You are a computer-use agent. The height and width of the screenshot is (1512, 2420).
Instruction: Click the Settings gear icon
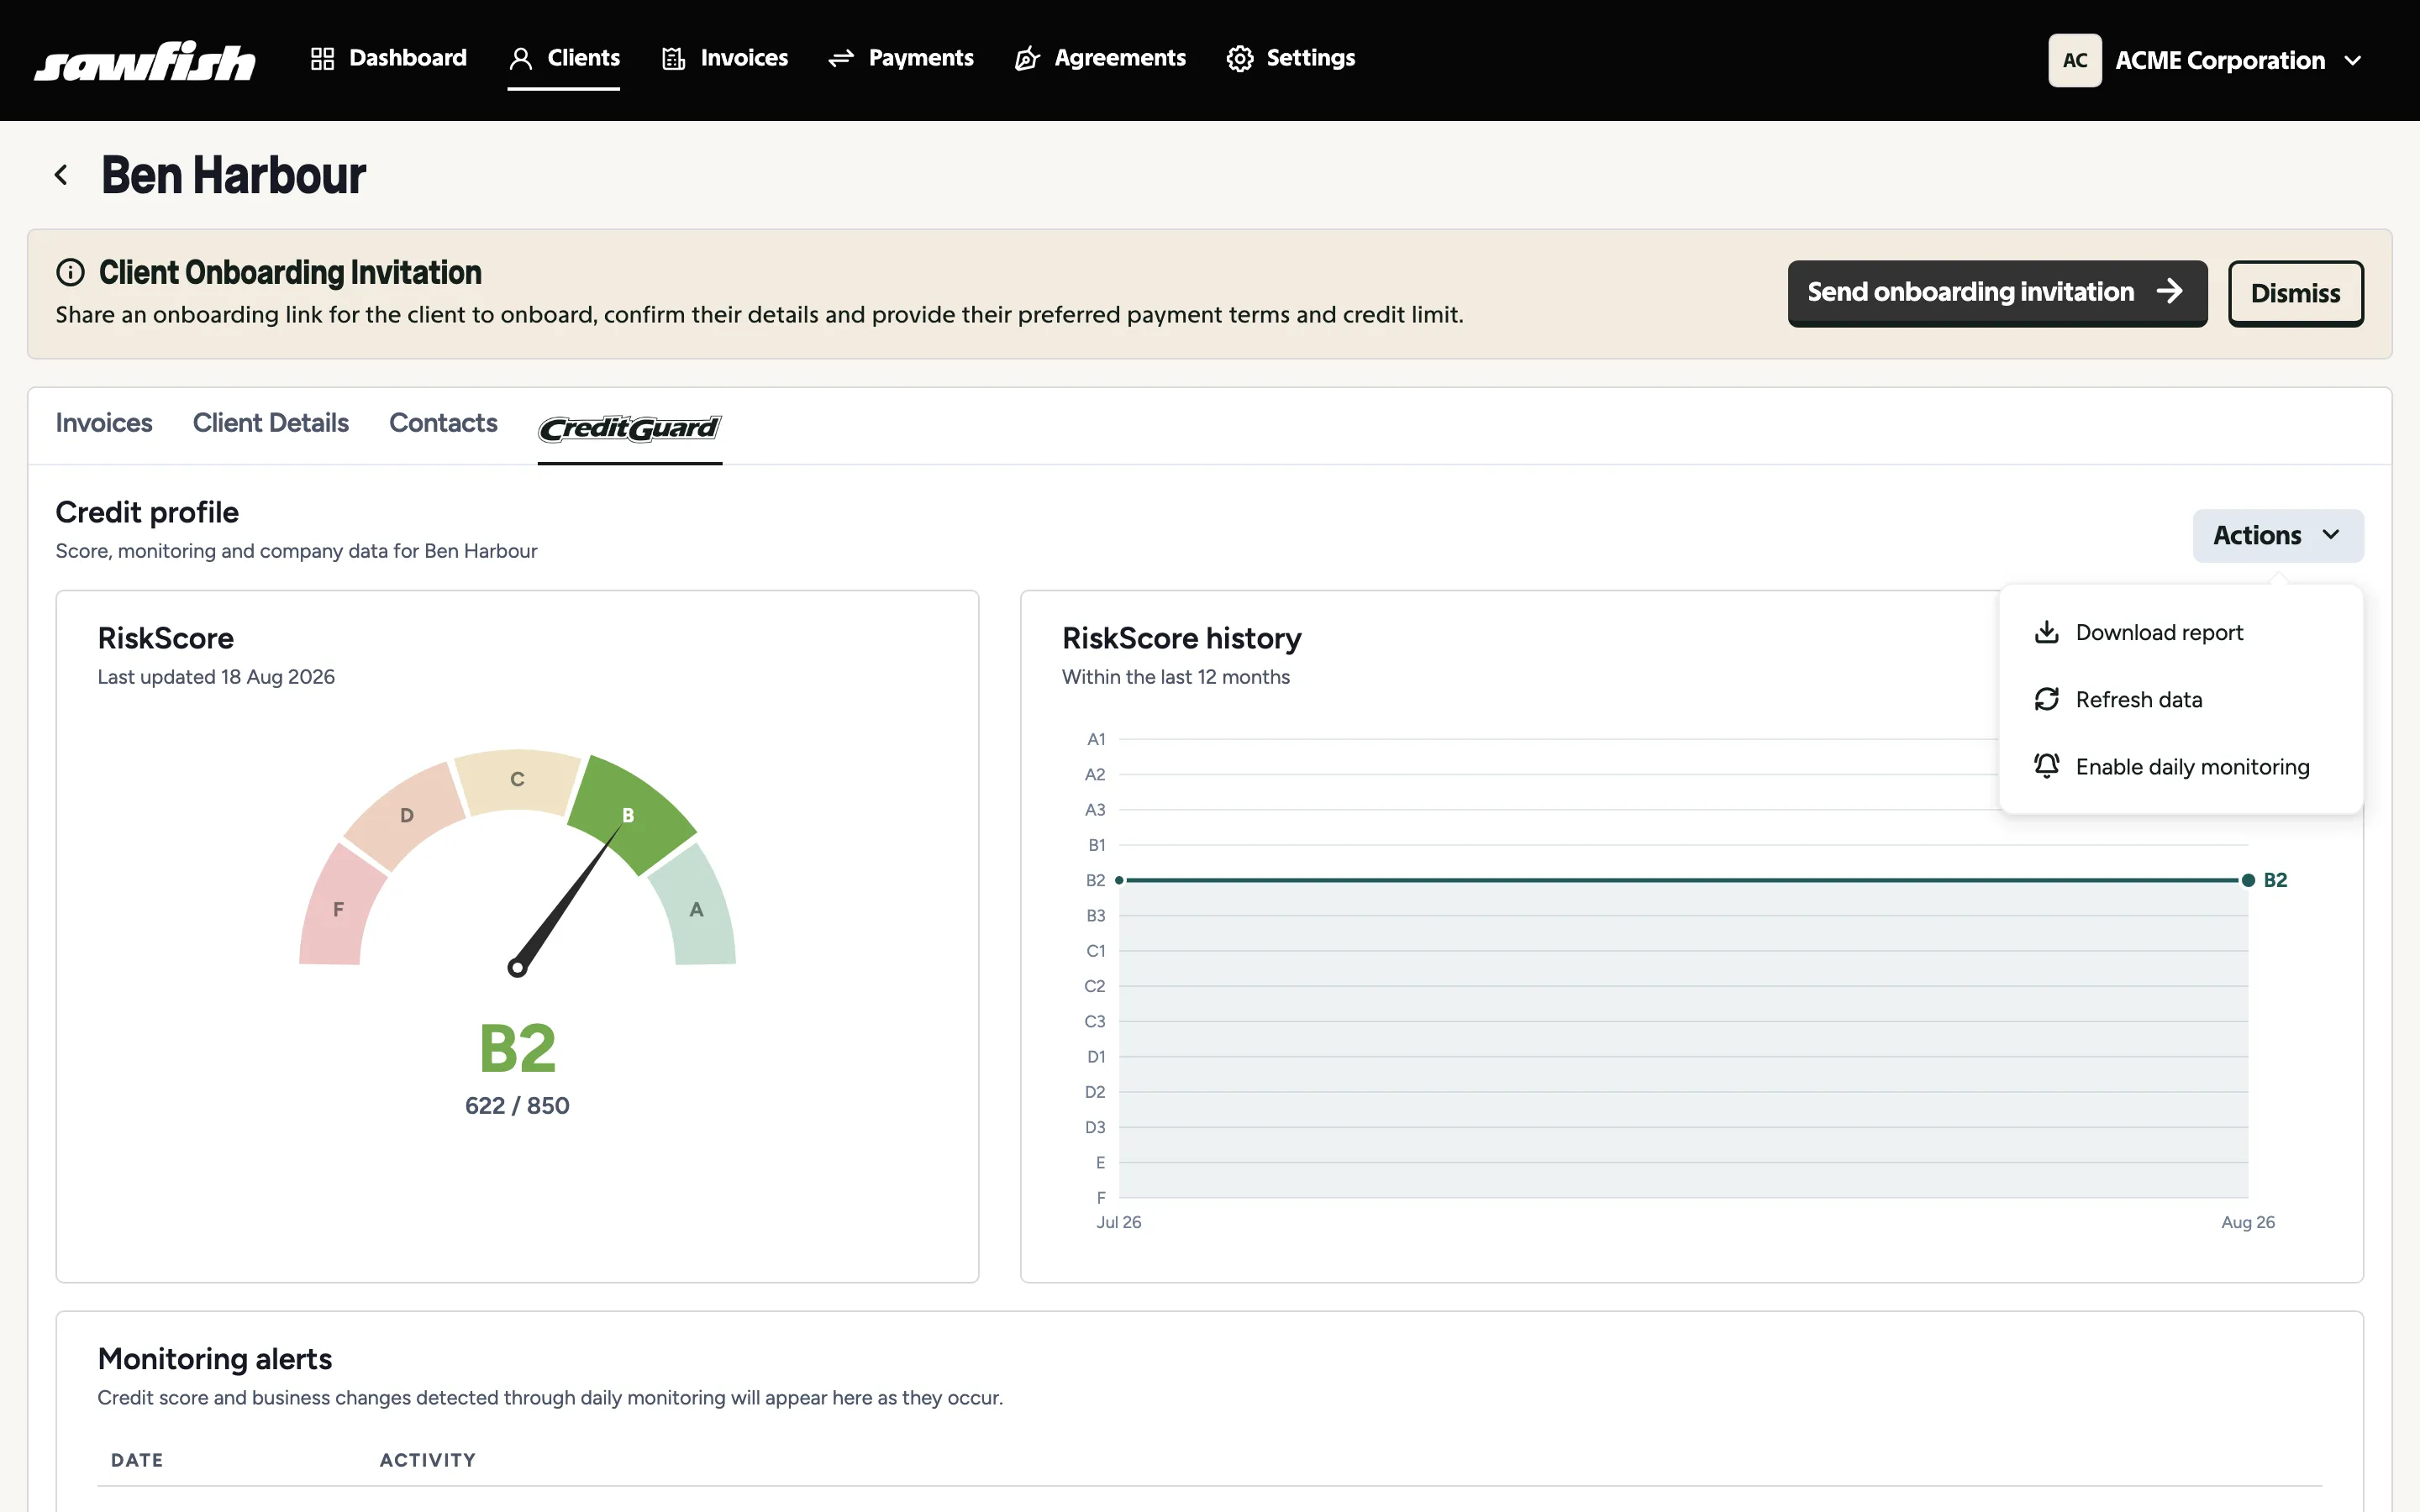[x=1240, y=59]
